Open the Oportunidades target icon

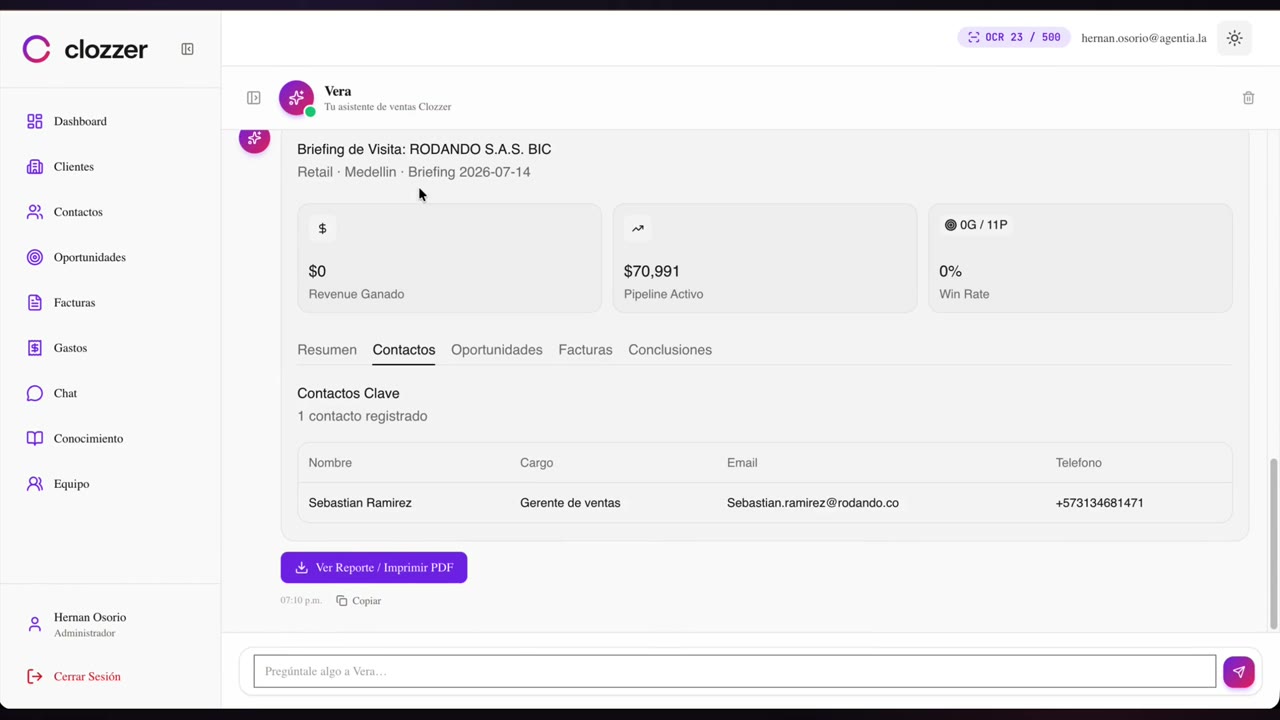pos(35,257)
